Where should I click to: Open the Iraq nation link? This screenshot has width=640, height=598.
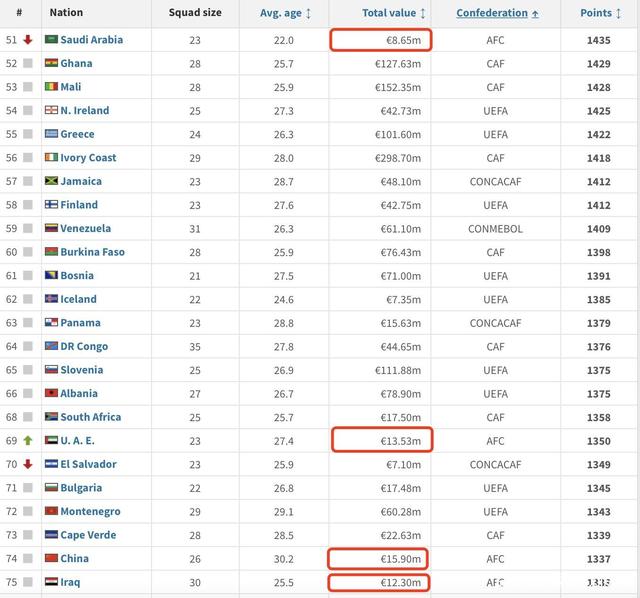70,582
